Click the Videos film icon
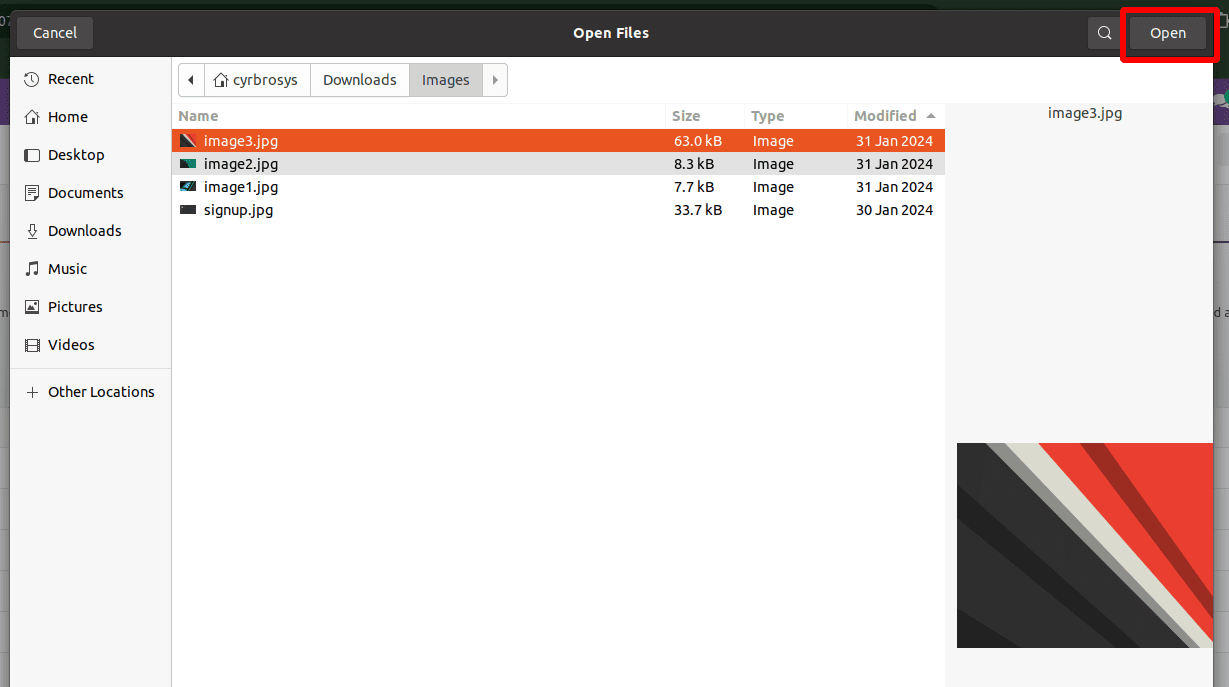This screenshot has width=1229, height=687. pyautogui.click(x=32, y=345)
